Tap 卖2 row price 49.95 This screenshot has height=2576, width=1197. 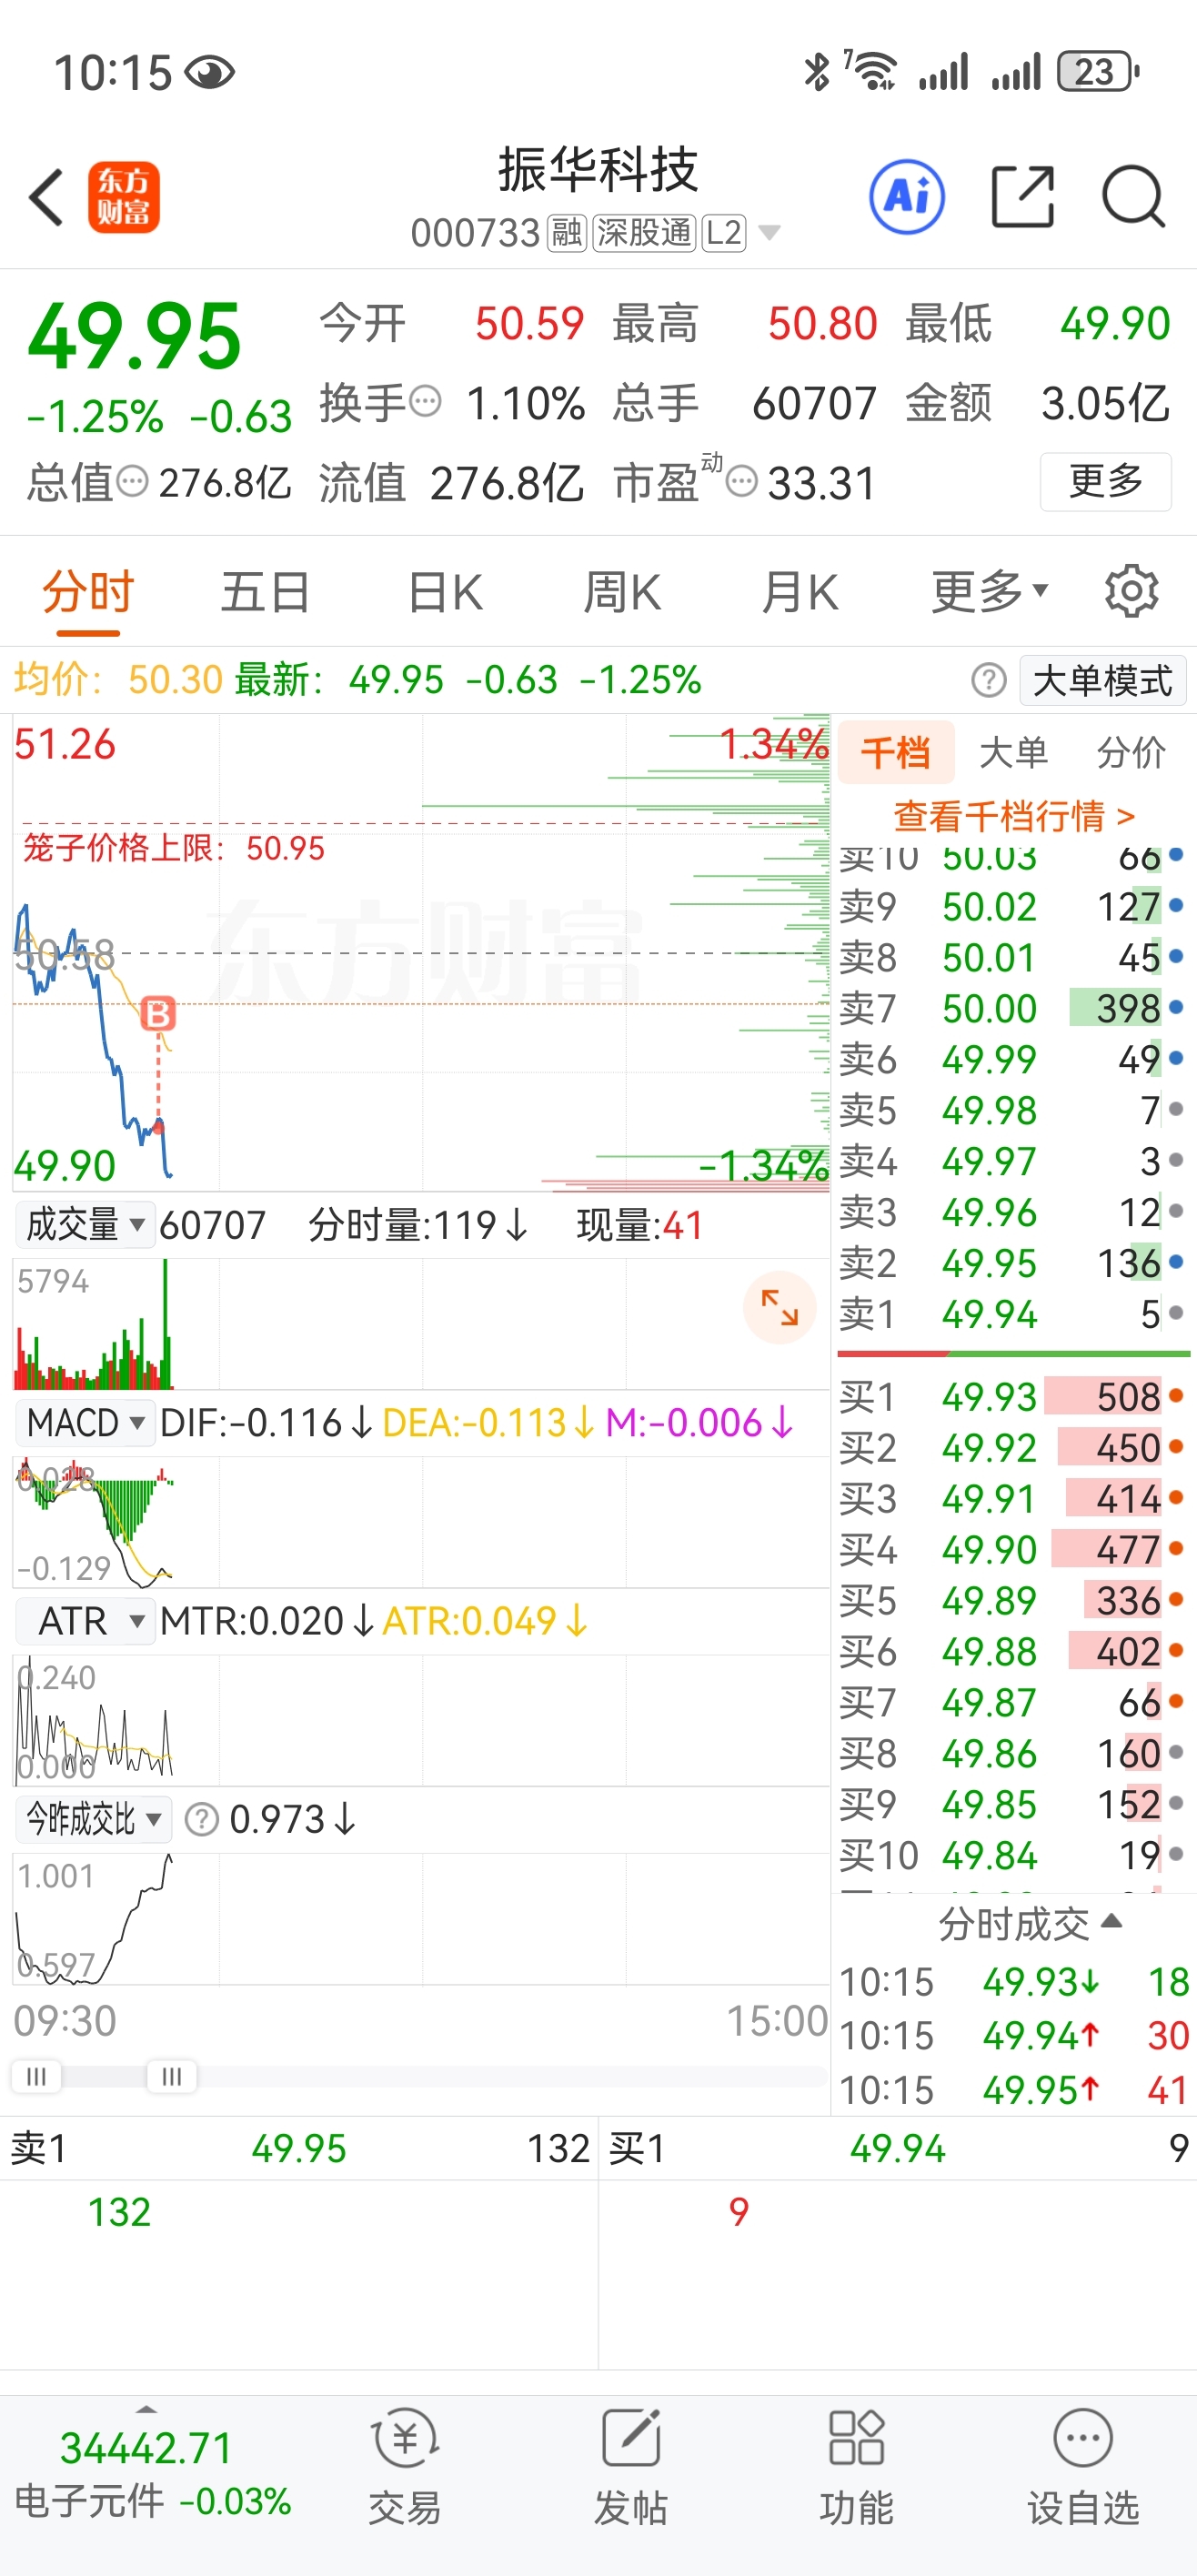(989, 1263)
